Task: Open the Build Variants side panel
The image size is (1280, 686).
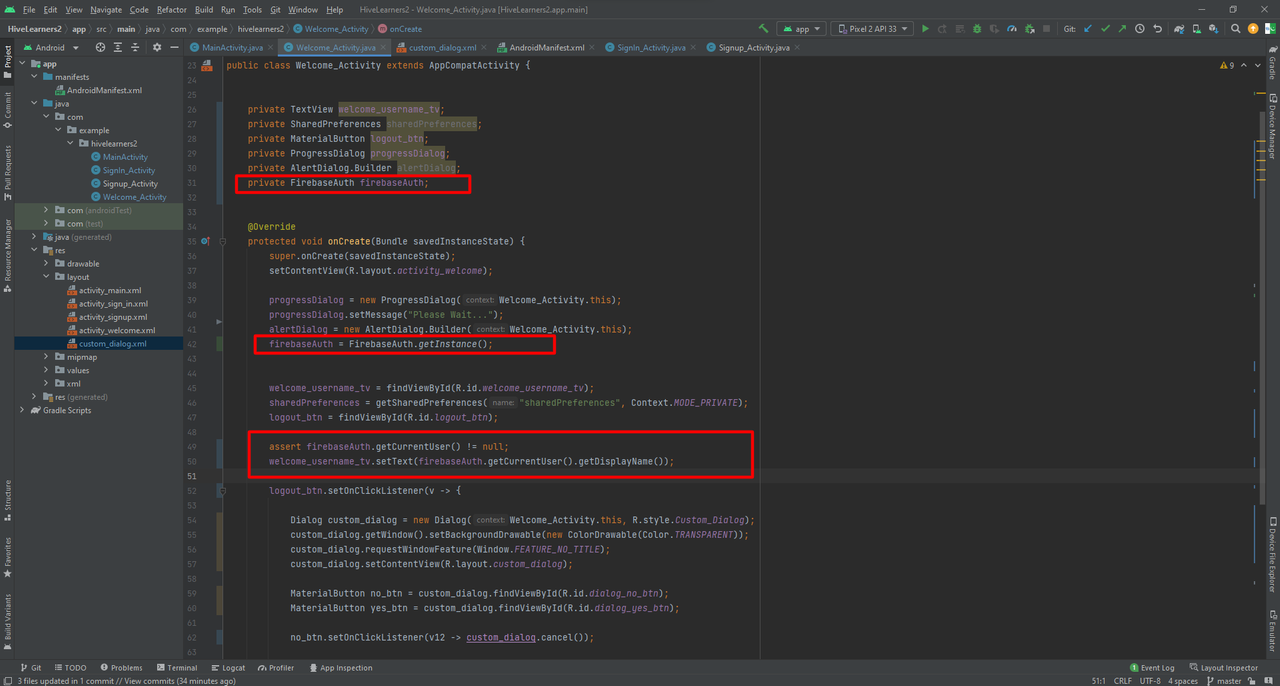Action: pos(7,620)
